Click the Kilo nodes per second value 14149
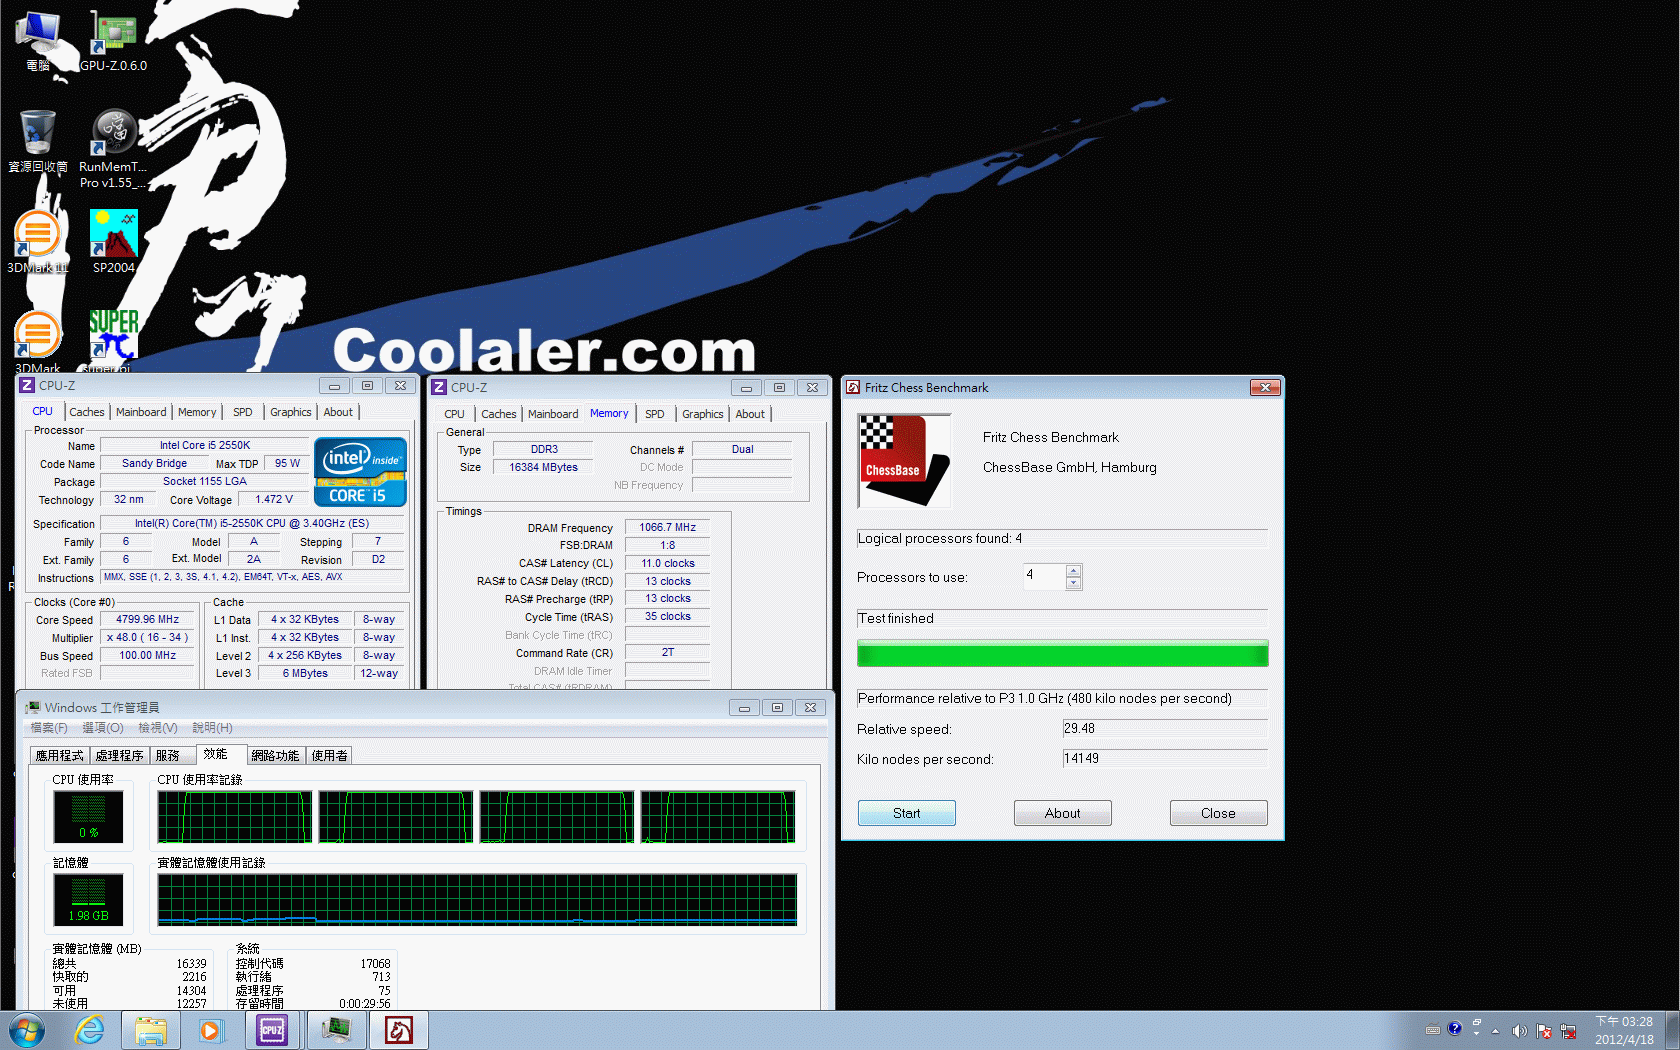Image resolution: width=1680 pixels, height=1050 pixels. [x=1165, y=759]
